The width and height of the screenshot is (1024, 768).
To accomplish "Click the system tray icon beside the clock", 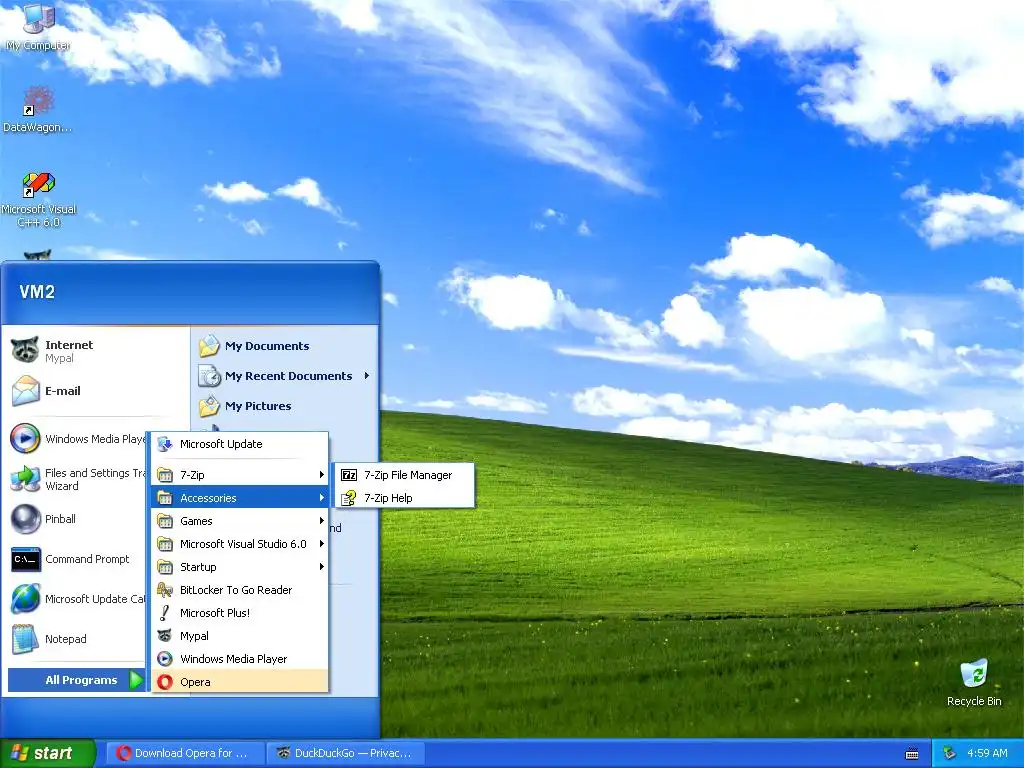I will 950,753.
